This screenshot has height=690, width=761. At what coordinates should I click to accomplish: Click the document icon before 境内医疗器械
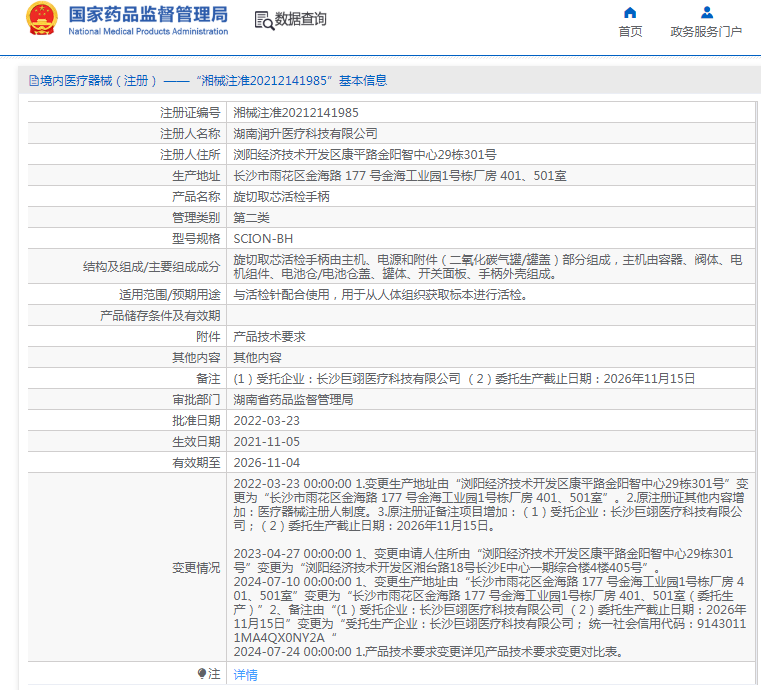pyautogui.click(x=33, y=81)
